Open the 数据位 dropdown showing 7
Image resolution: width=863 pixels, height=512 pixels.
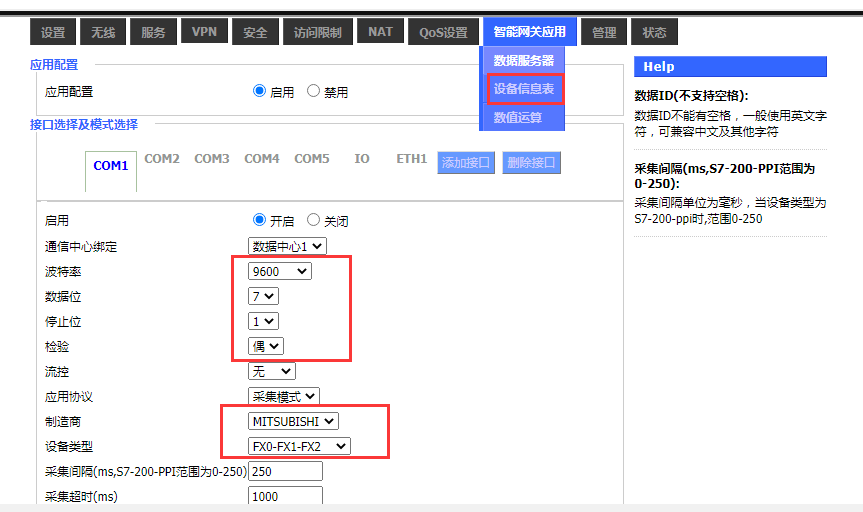point(263,296)
